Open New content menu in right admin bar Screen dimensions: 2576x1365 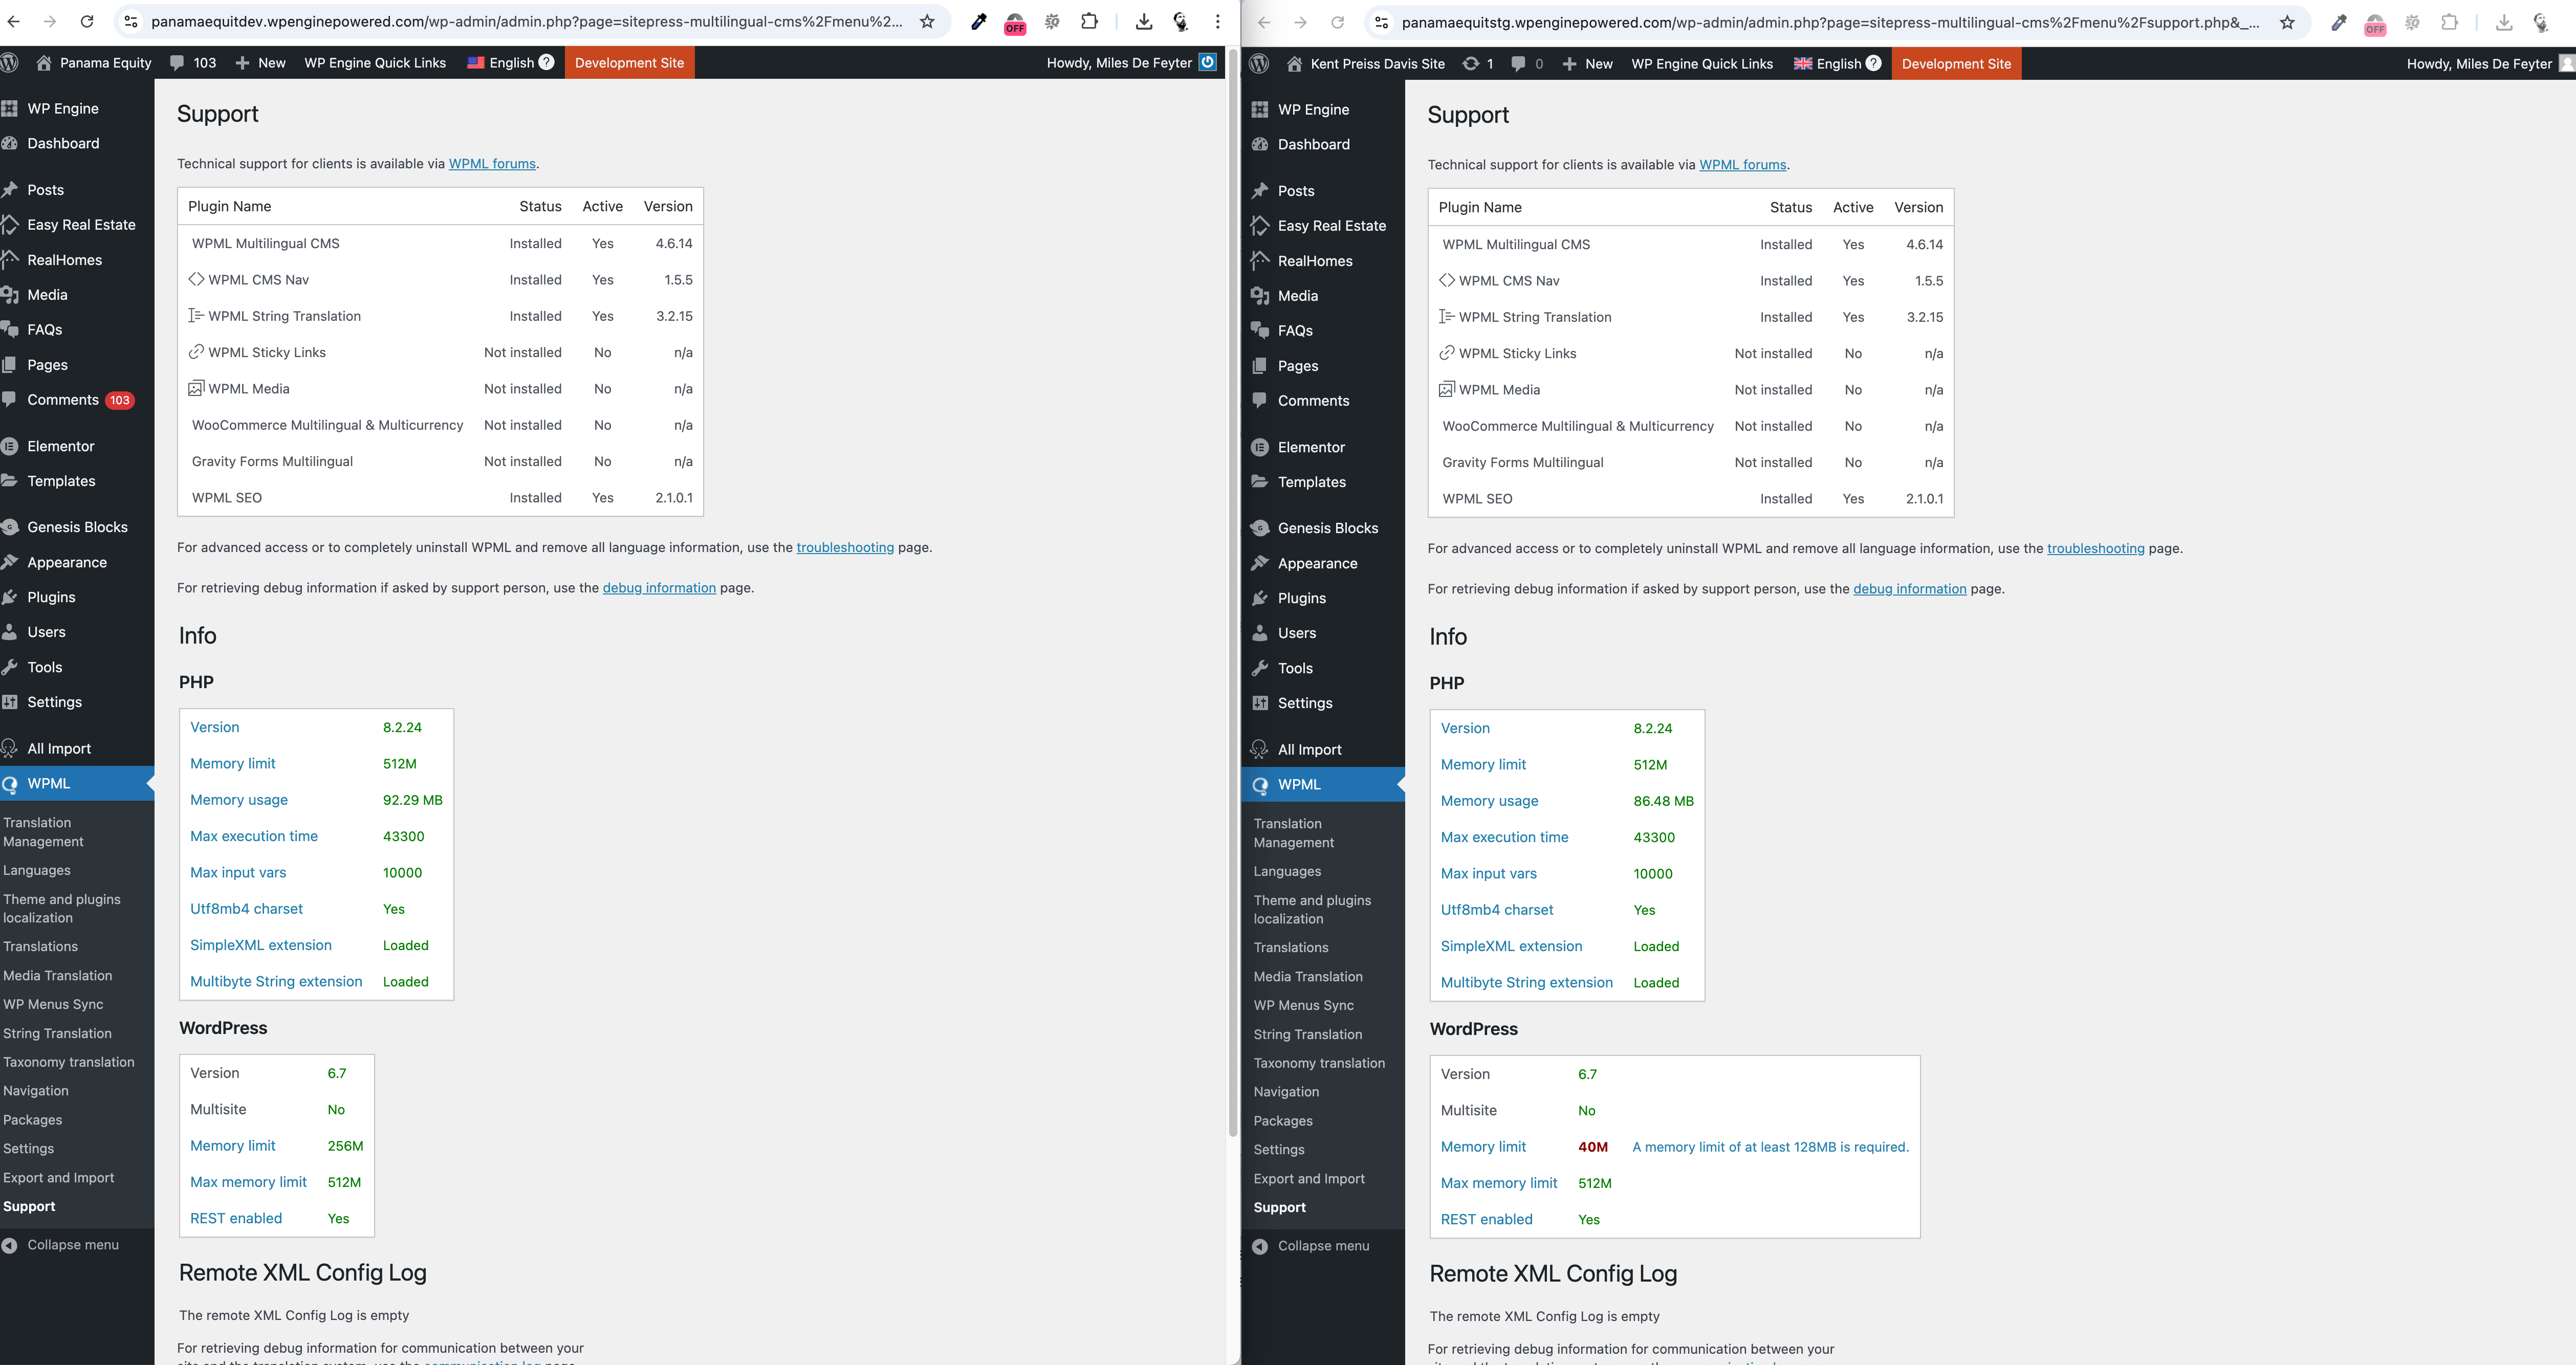pyautogui.click(x=1587, y=63)
